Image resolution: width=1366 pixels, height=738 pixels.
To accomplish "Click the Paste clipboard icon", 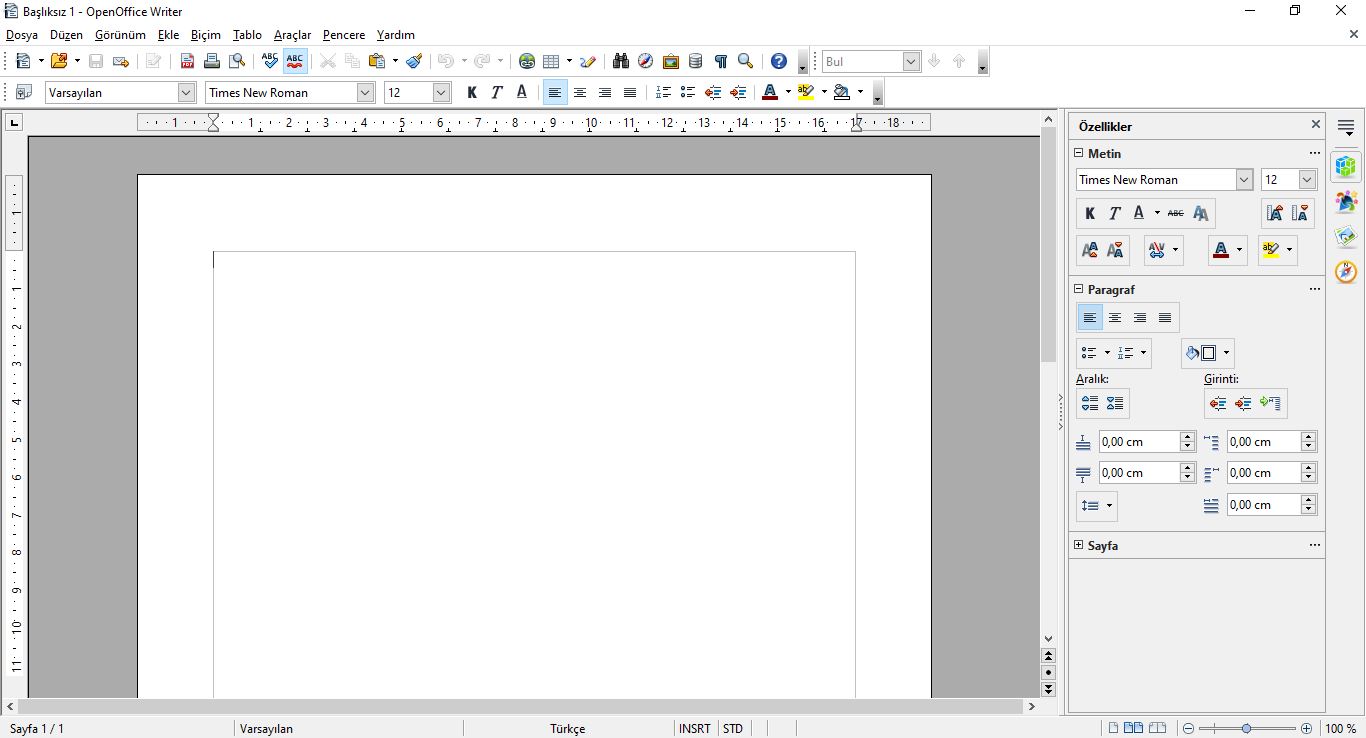I will point(377,61).
